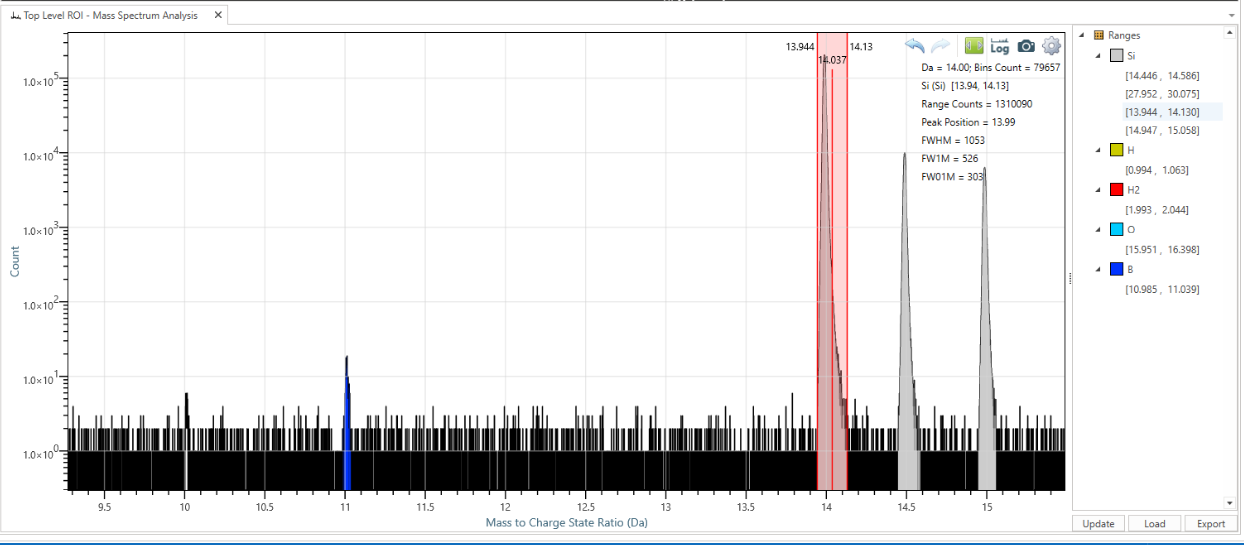The height and width of the screenshot is (545, 1244).
Task: Click the chart icon on the Mass Spectrum tab
Action: tap(16, 16)
